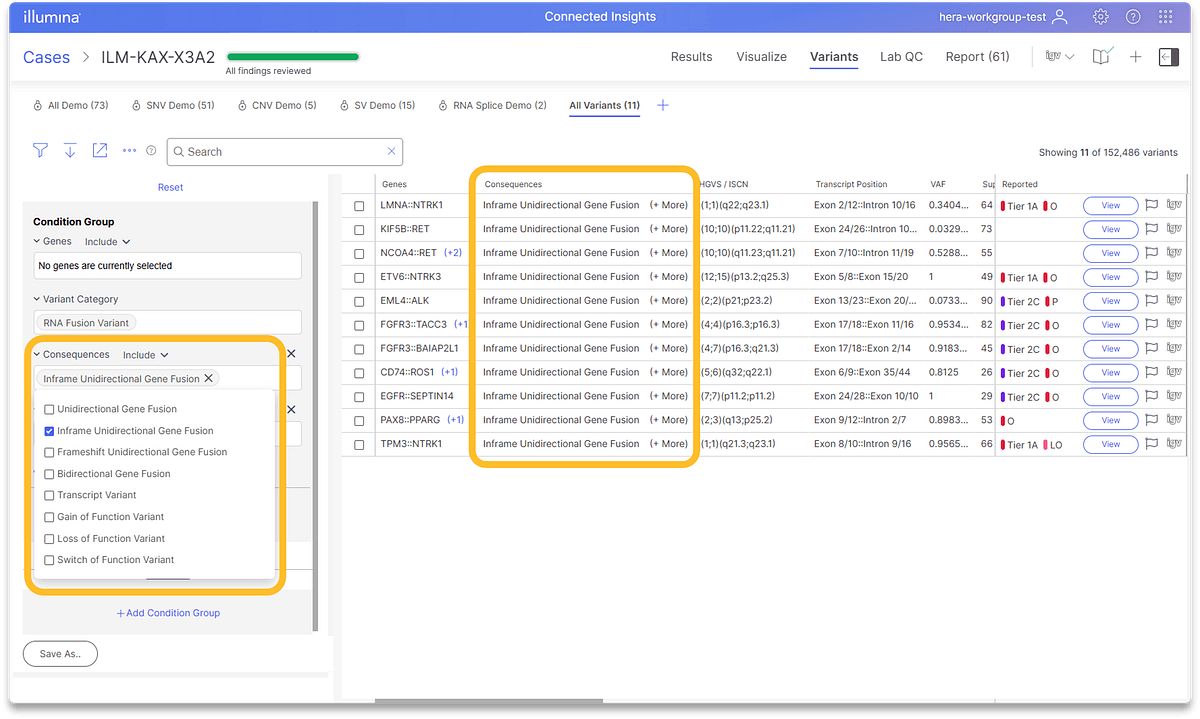Click View button for KIF5B::RET
The width and height of the screenshot is (1200, 719).
pos(1110,229)
